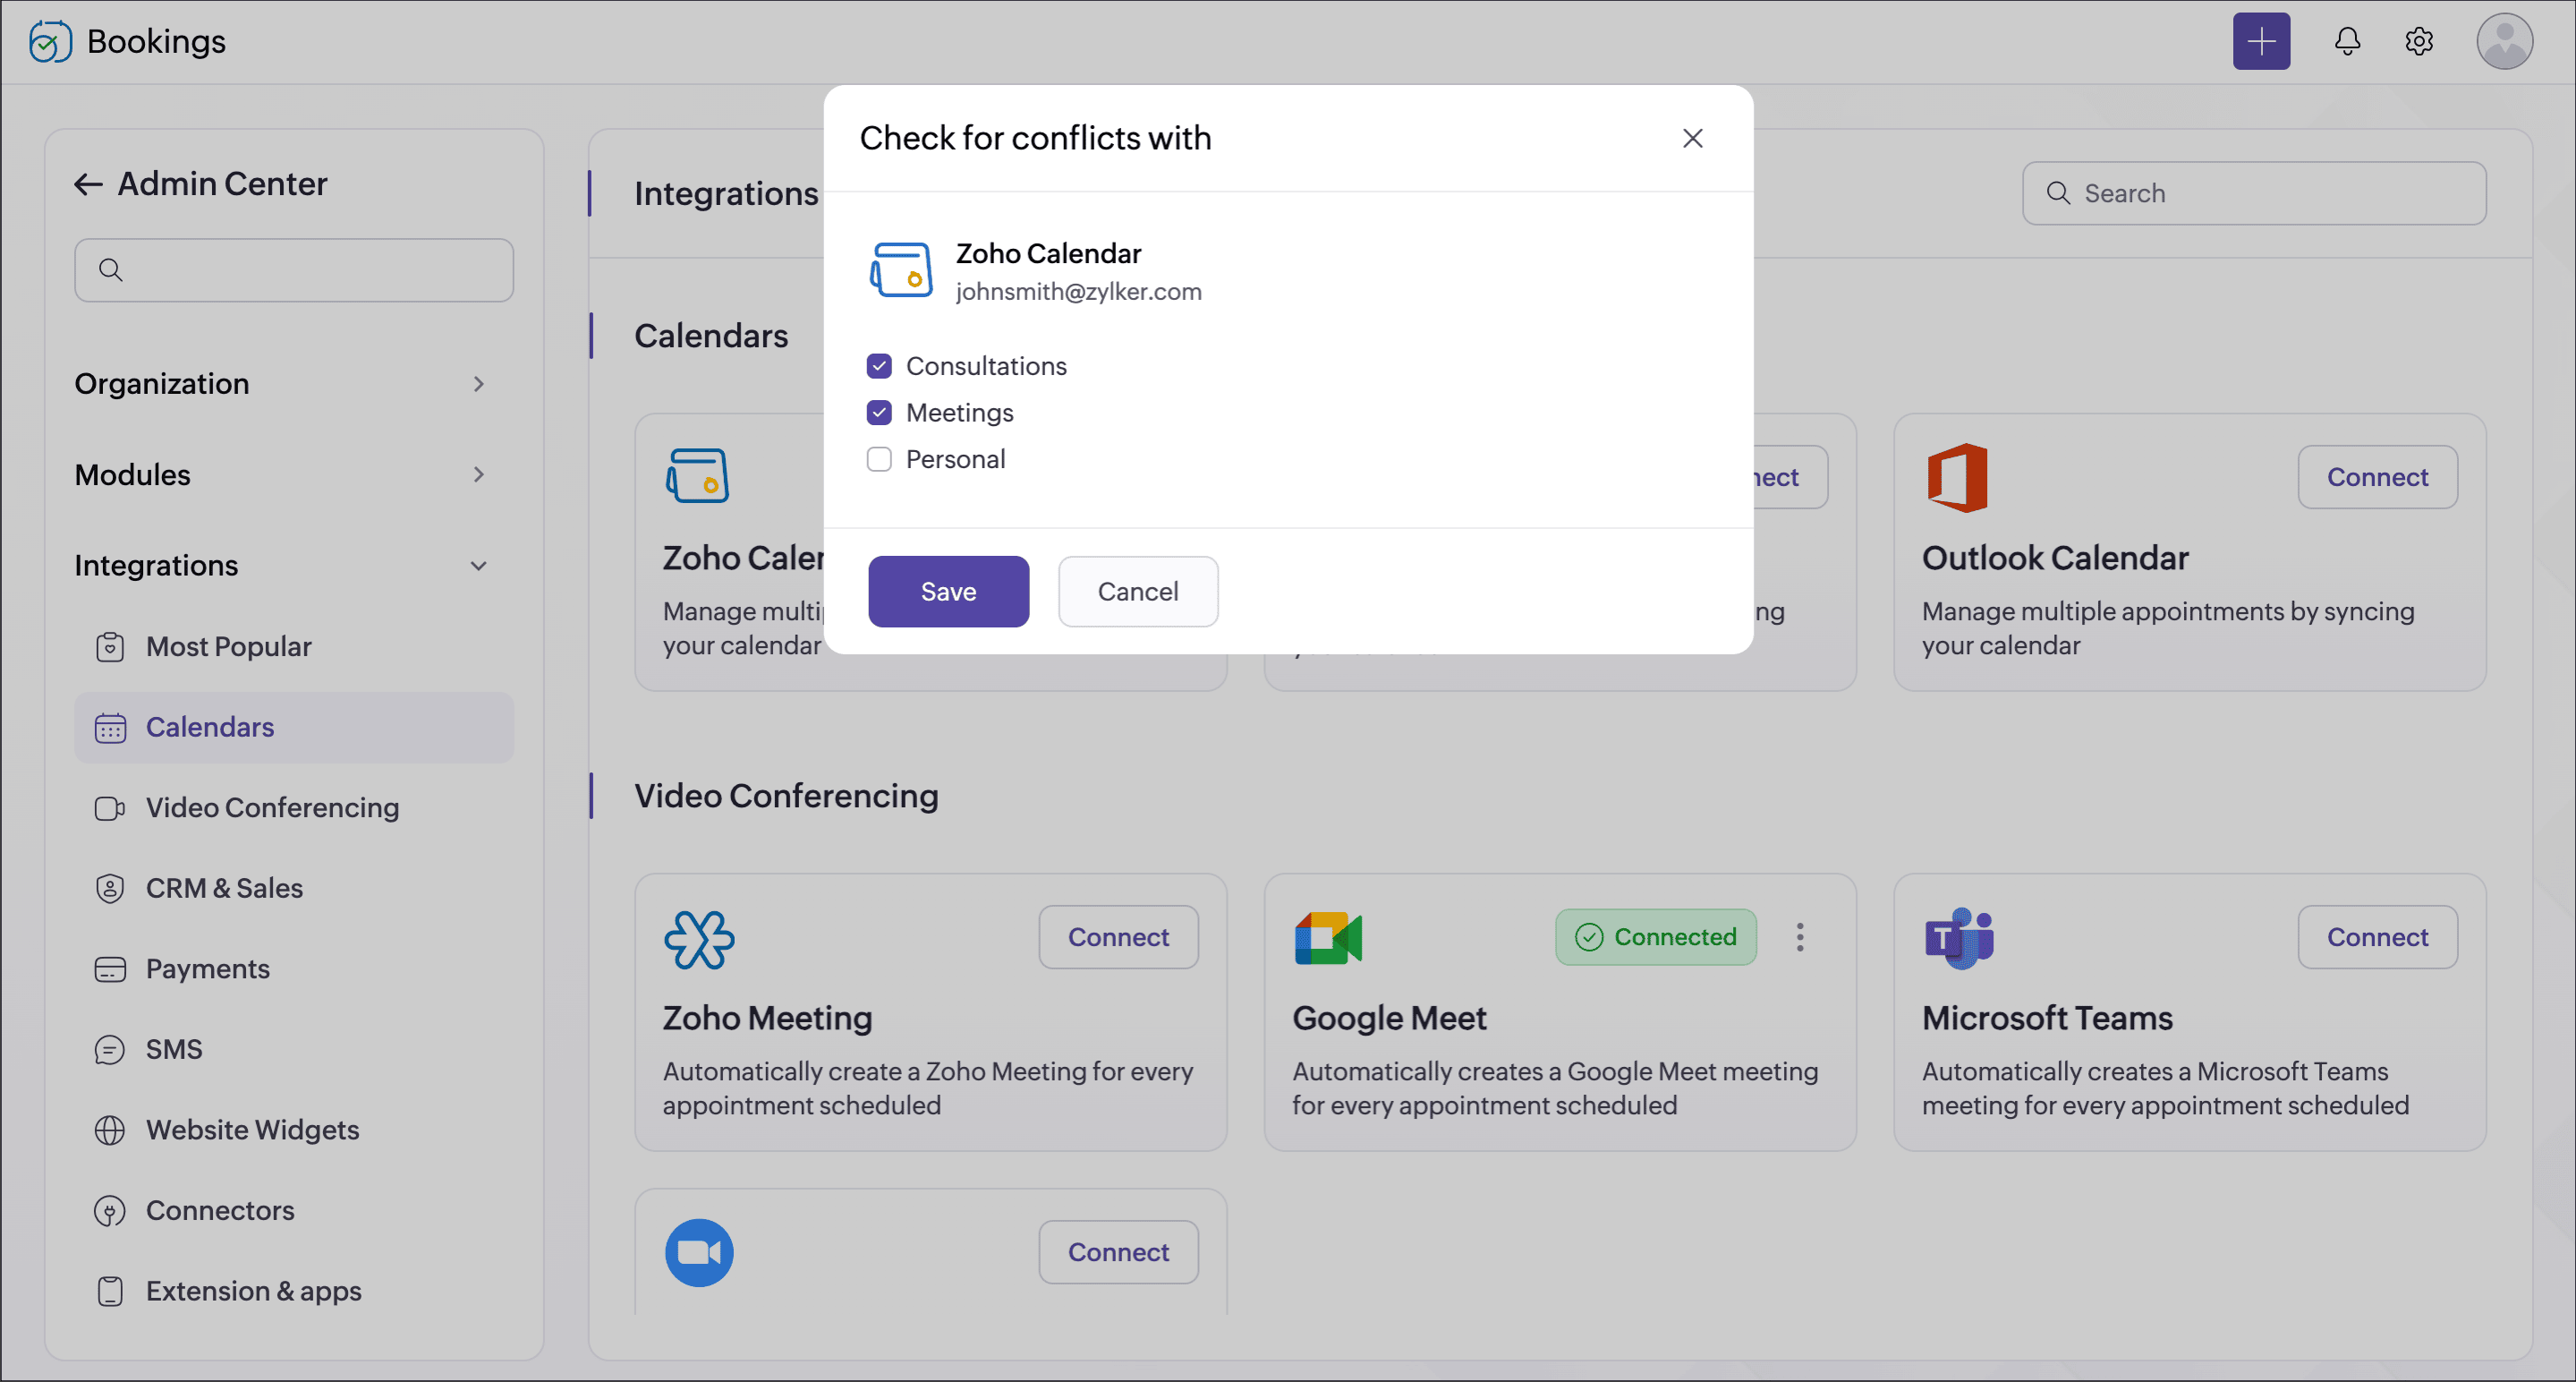Click the Integrations Search input field
The width and height of the screenshot is (2576, 1382).
click(2254, 193)
